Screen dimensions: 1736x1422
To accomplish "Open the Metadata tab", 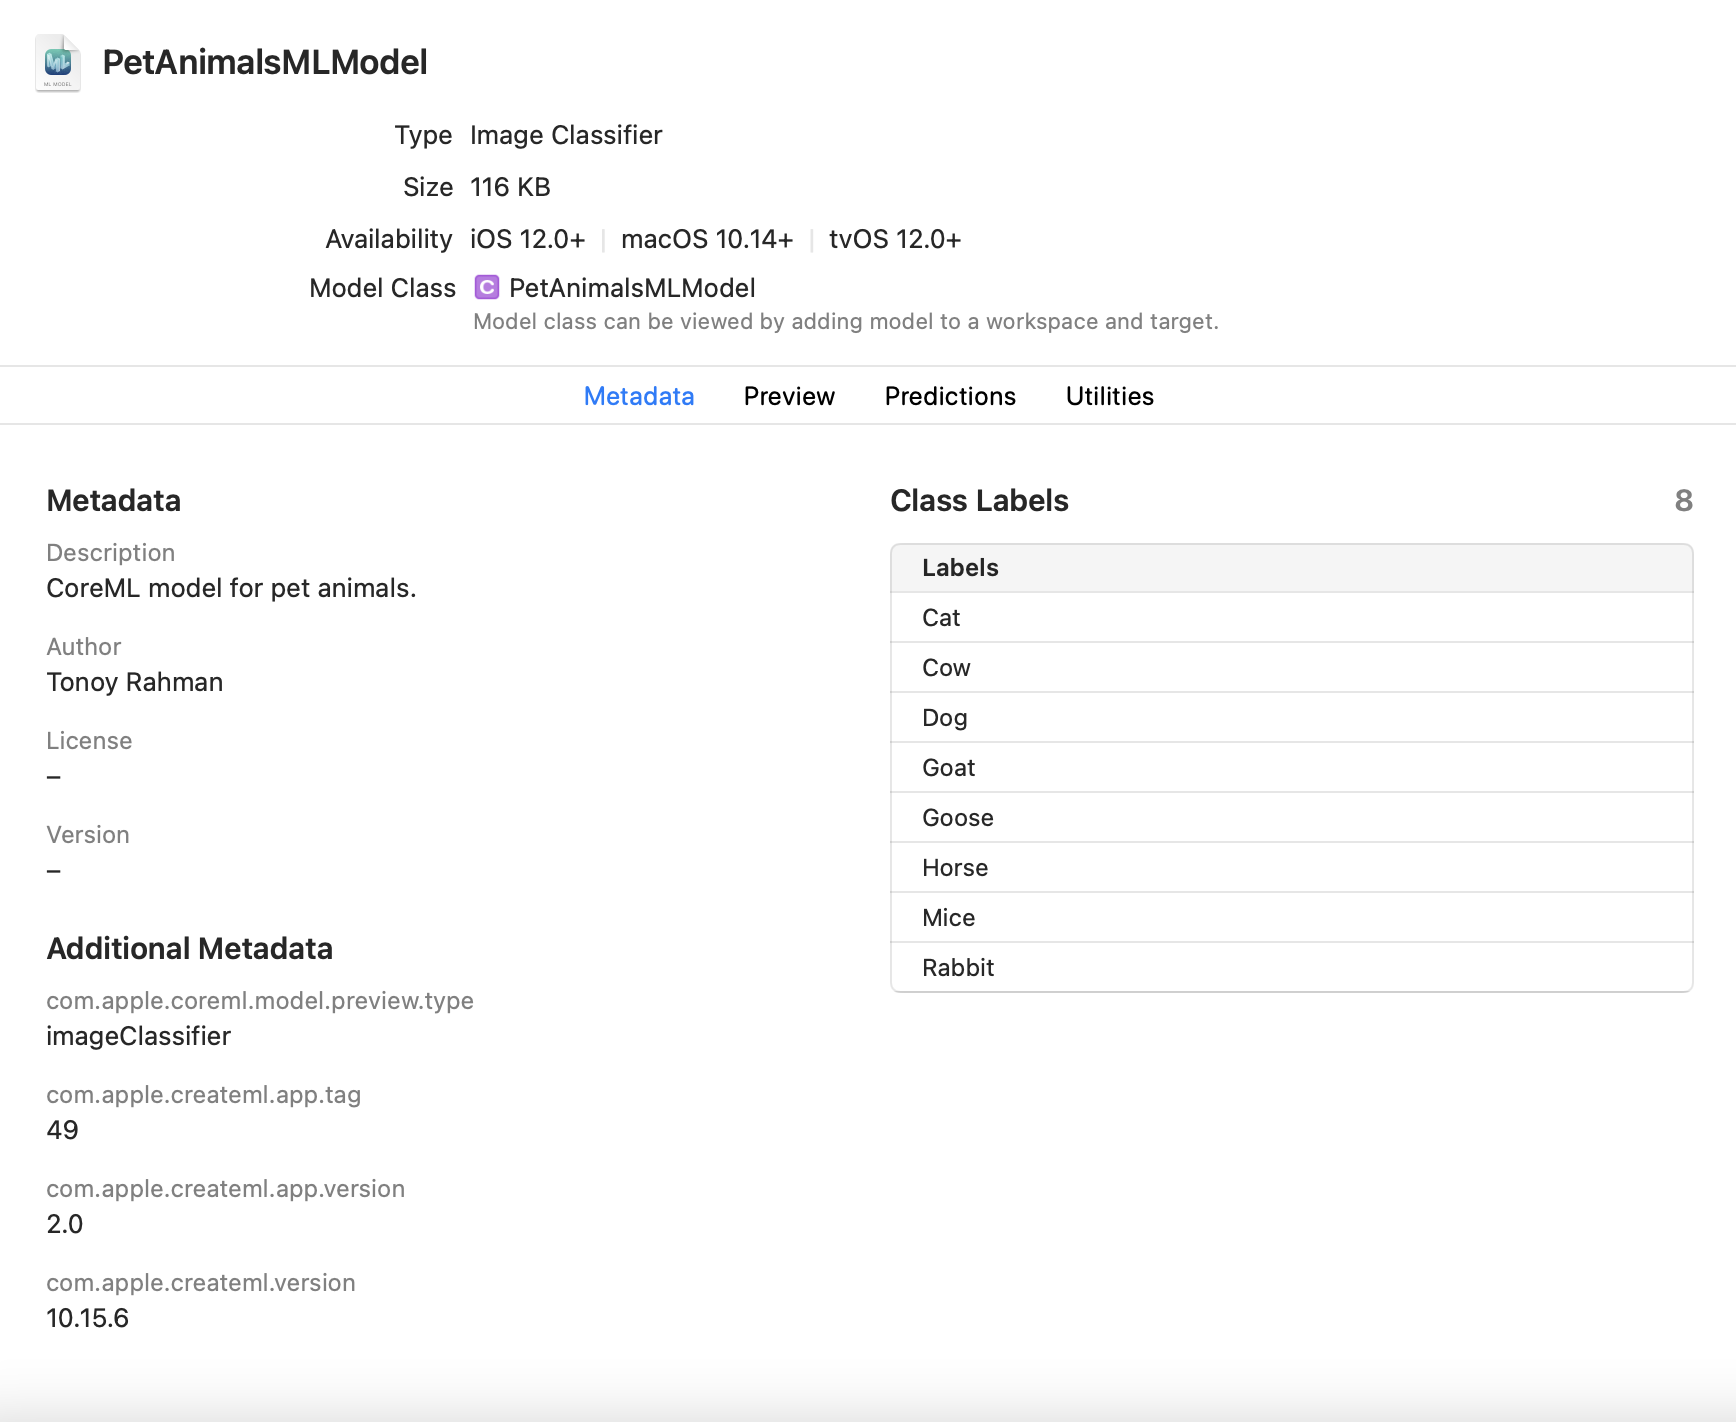I will pyautogui.click(x=639, y=397).
